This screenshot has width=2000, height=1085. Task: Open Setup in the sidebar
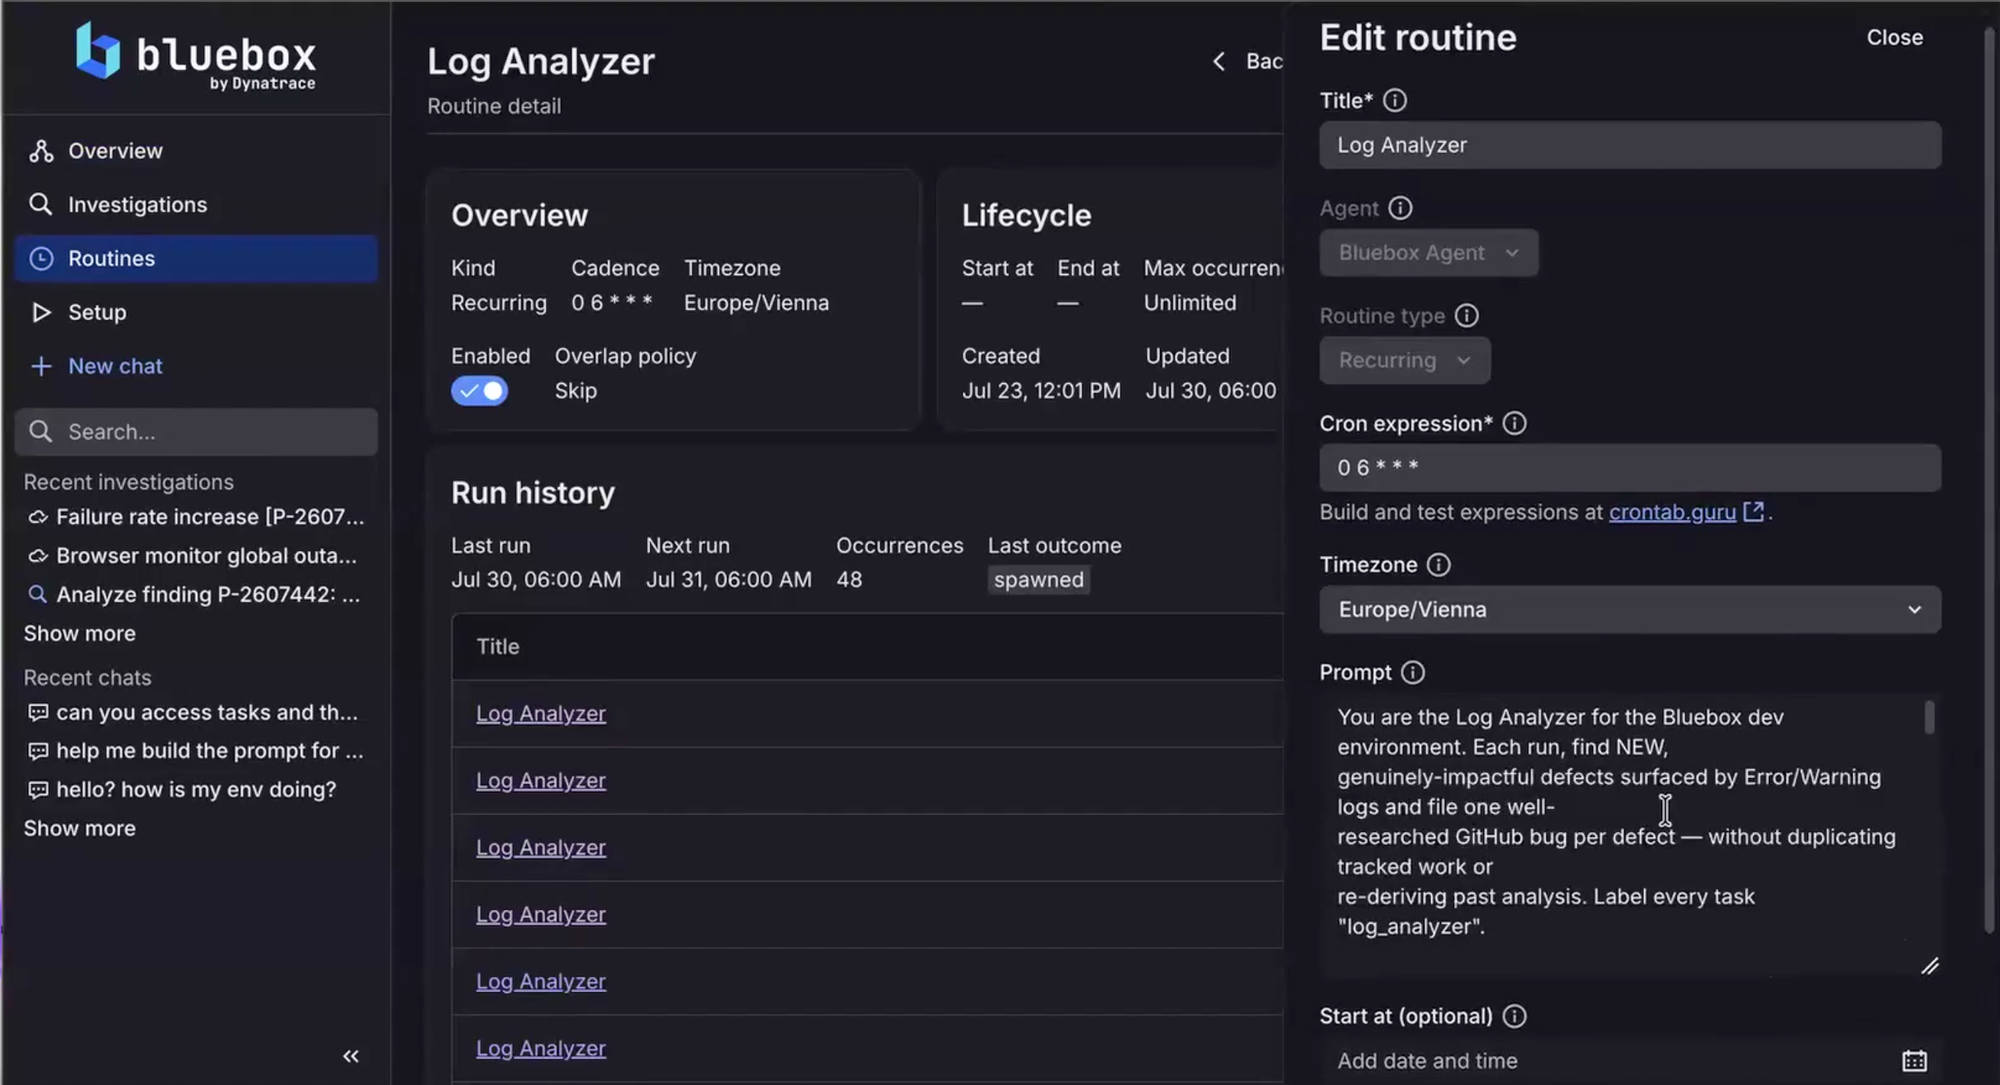coord(196,313)
